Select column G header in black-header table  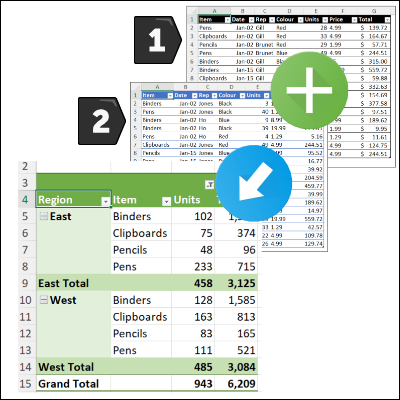375,11
